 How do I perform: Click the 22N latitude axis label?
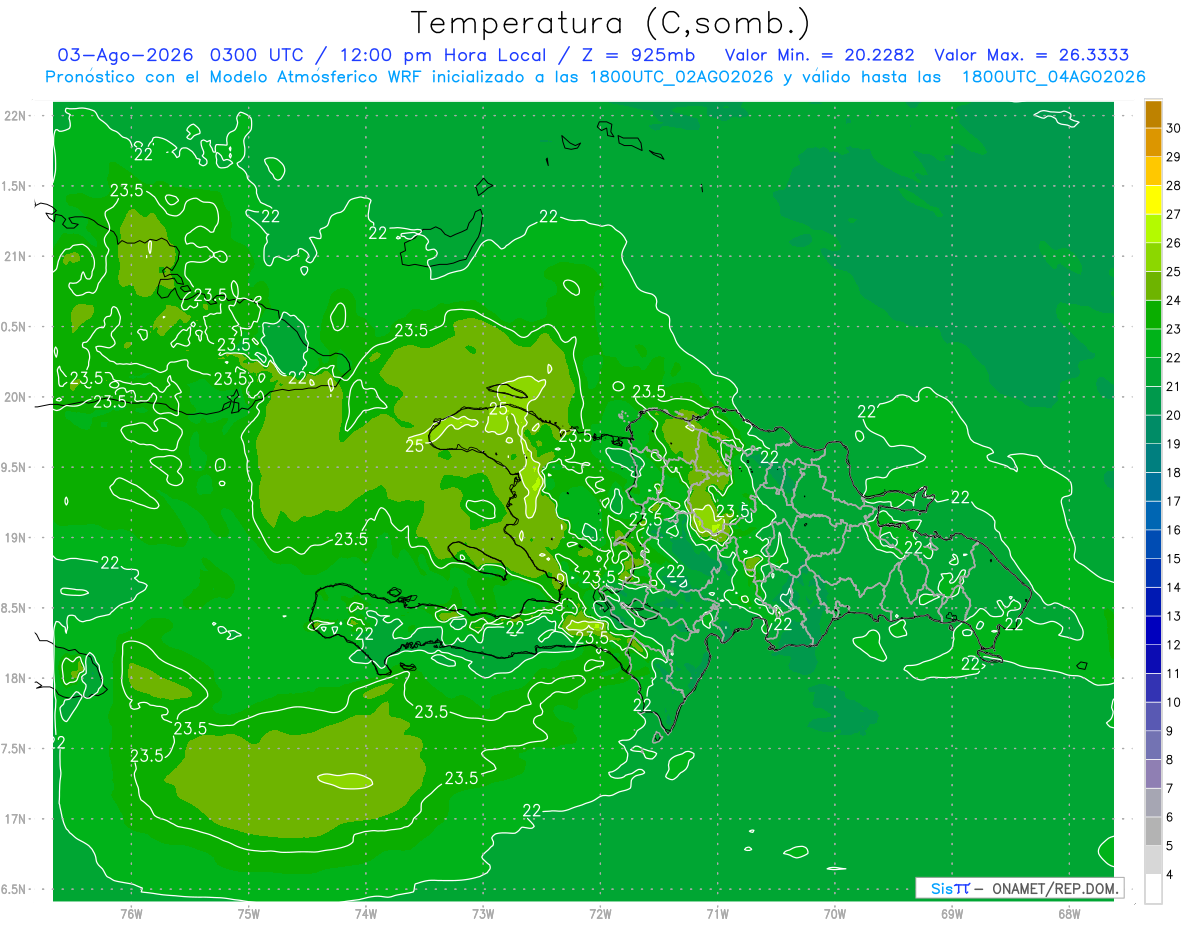pyautogui.click(x=16, y=116)
